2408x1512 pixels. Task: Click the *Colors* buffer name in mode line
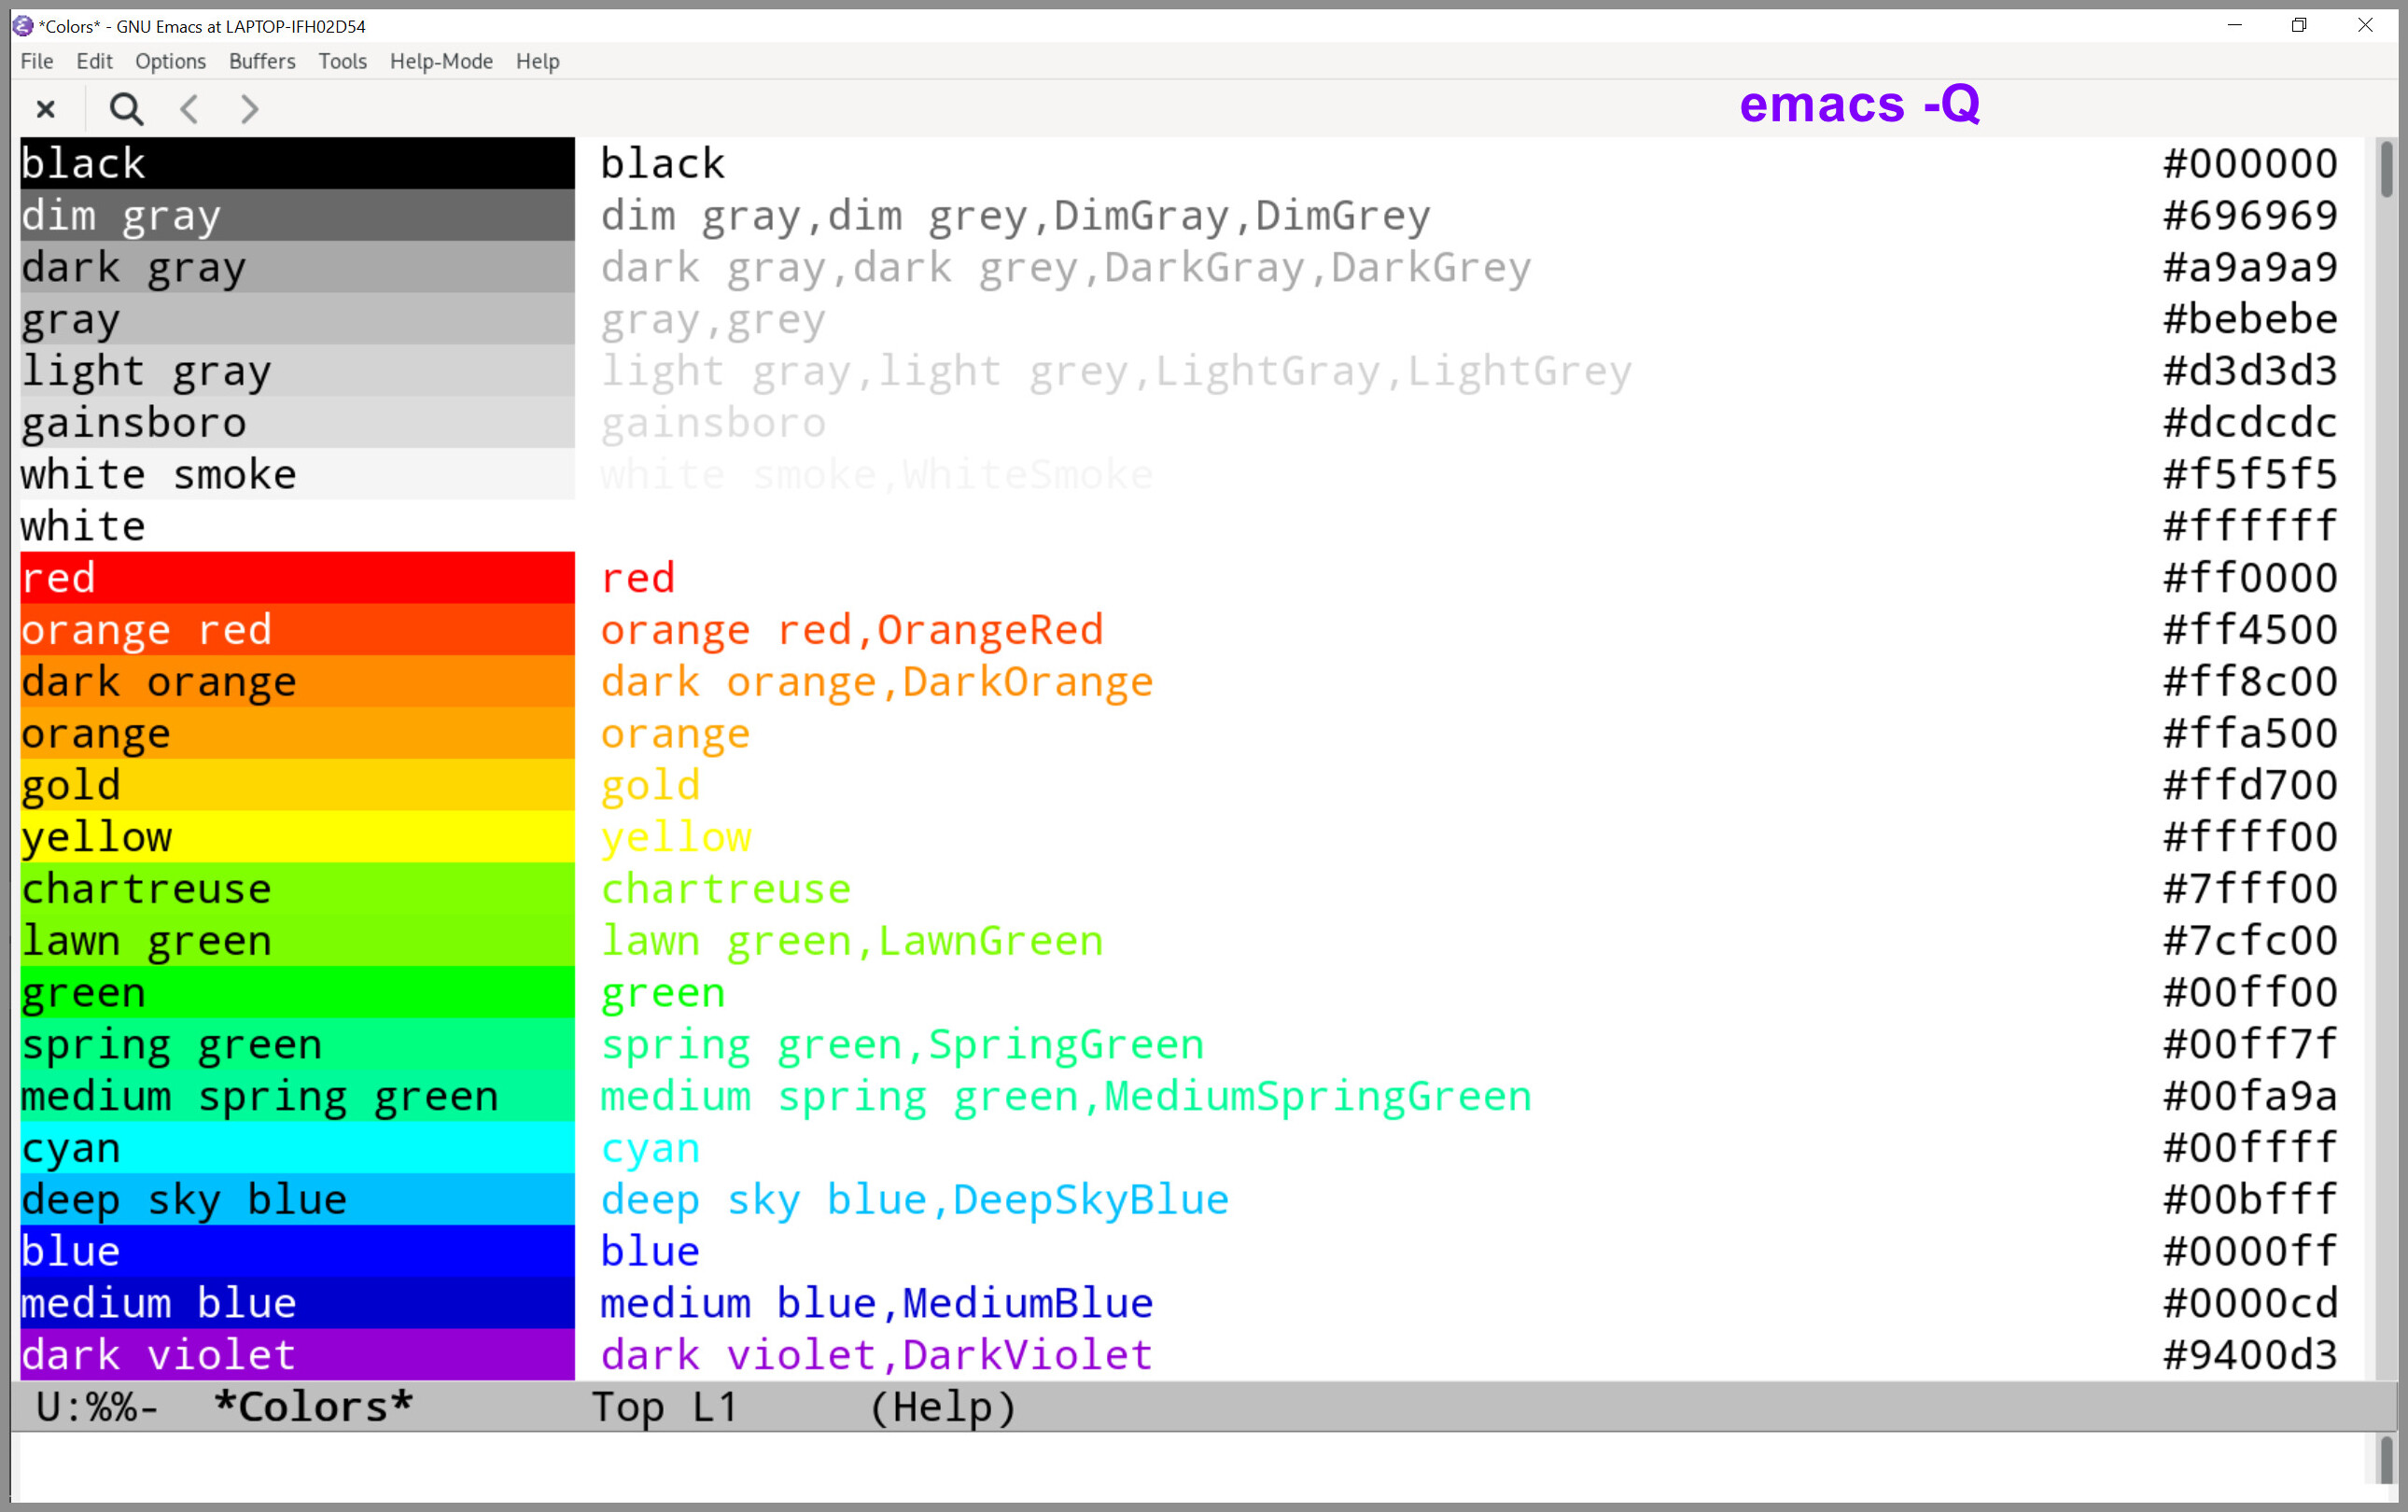click(x=313, y=1407)
